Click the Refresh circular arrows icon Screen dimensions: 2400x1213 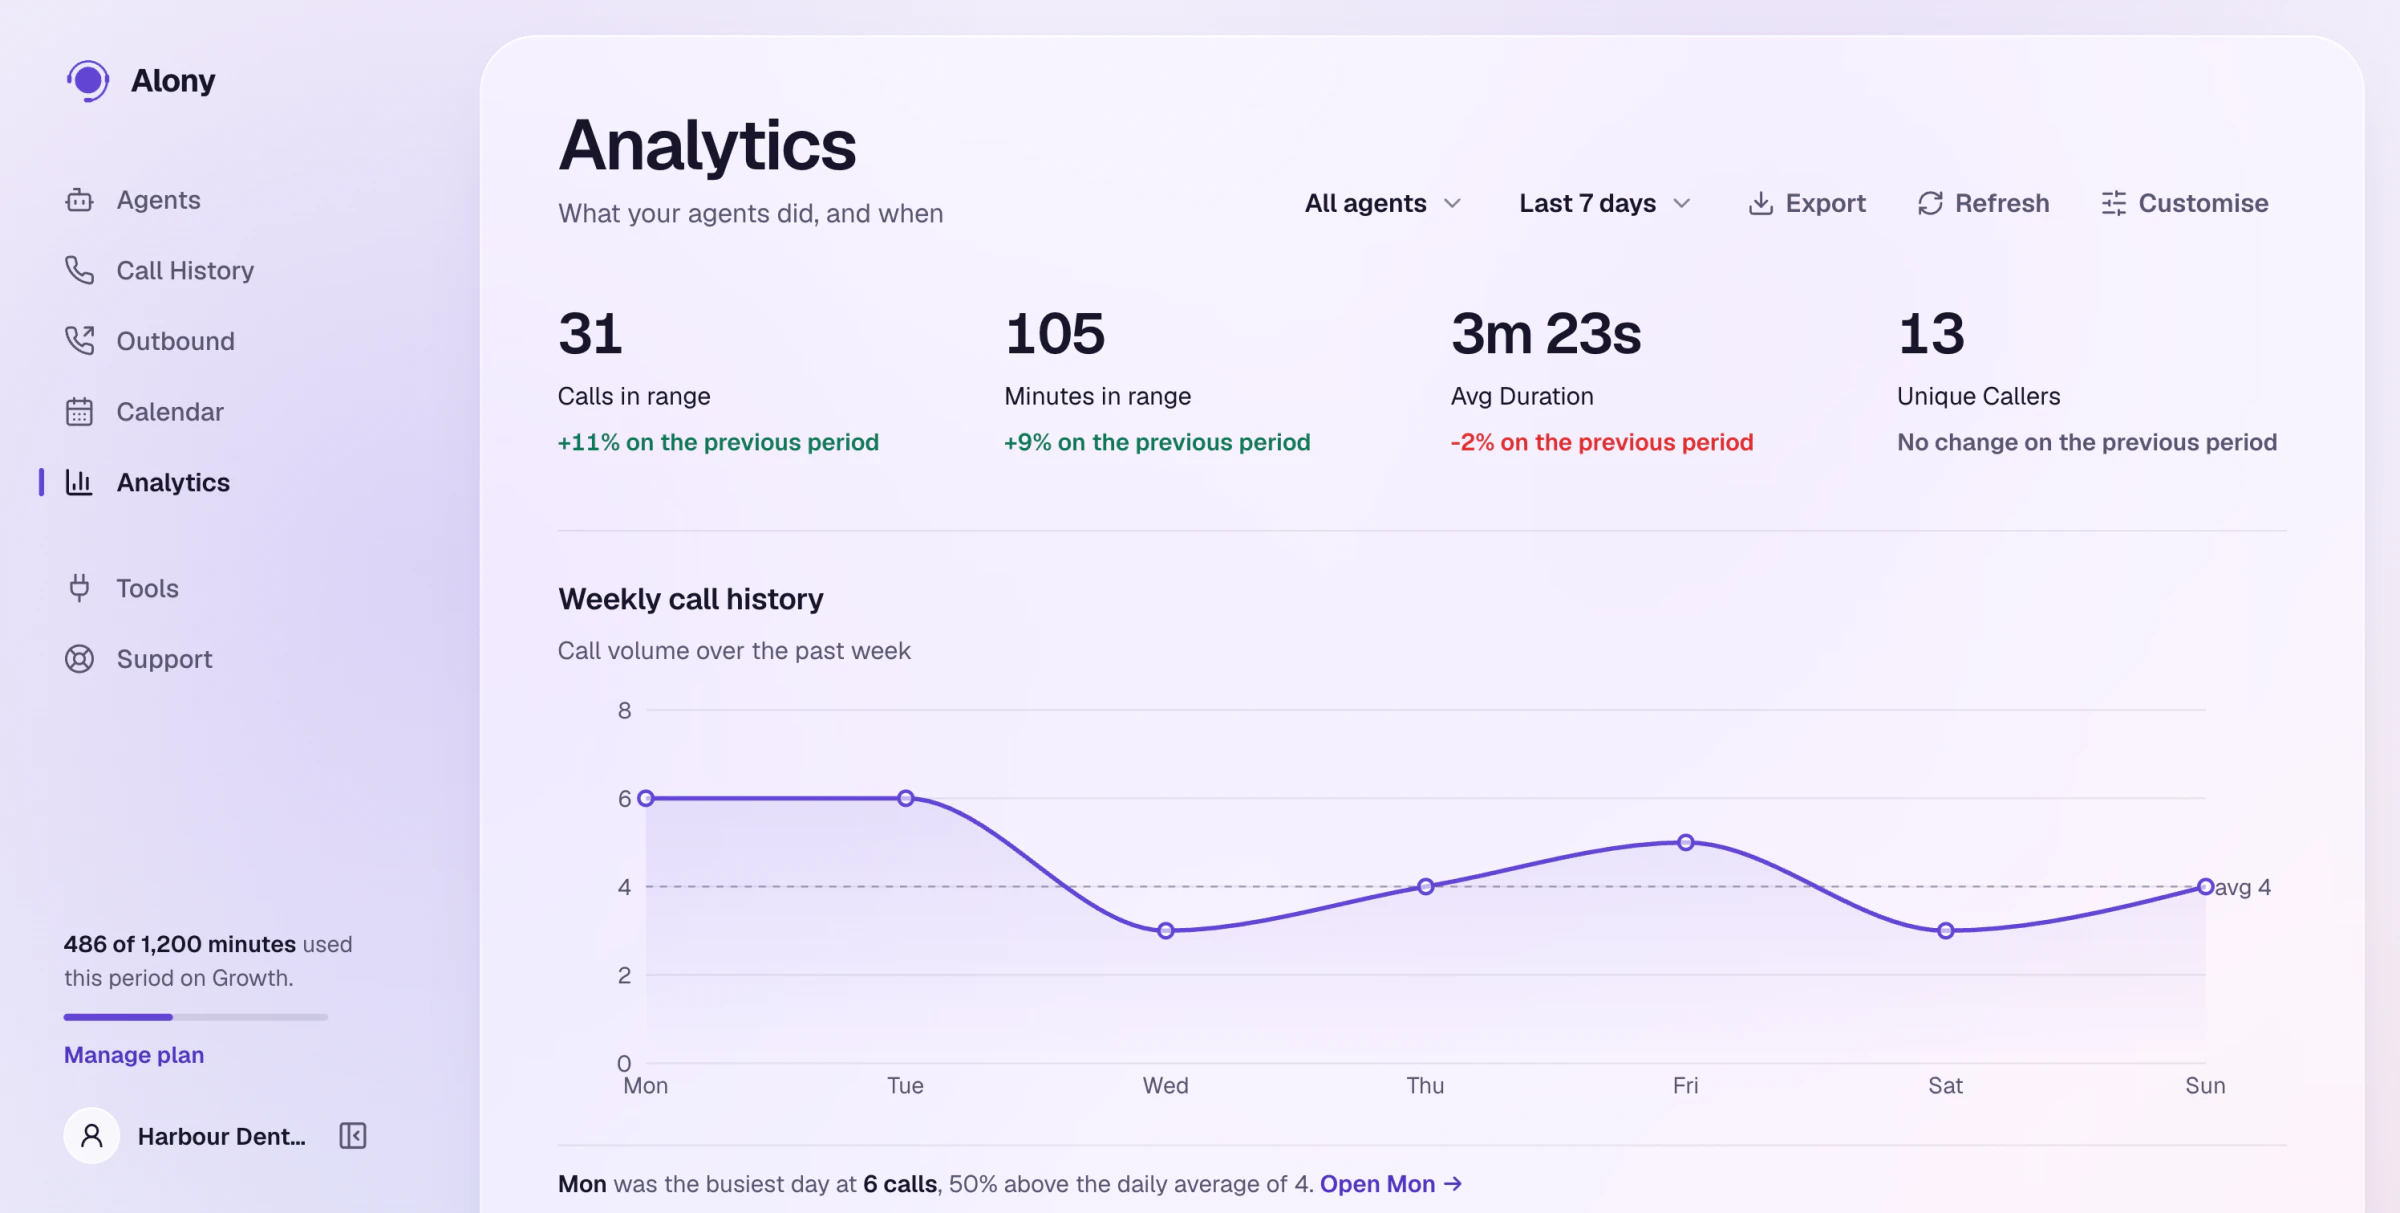(1930, 203)
